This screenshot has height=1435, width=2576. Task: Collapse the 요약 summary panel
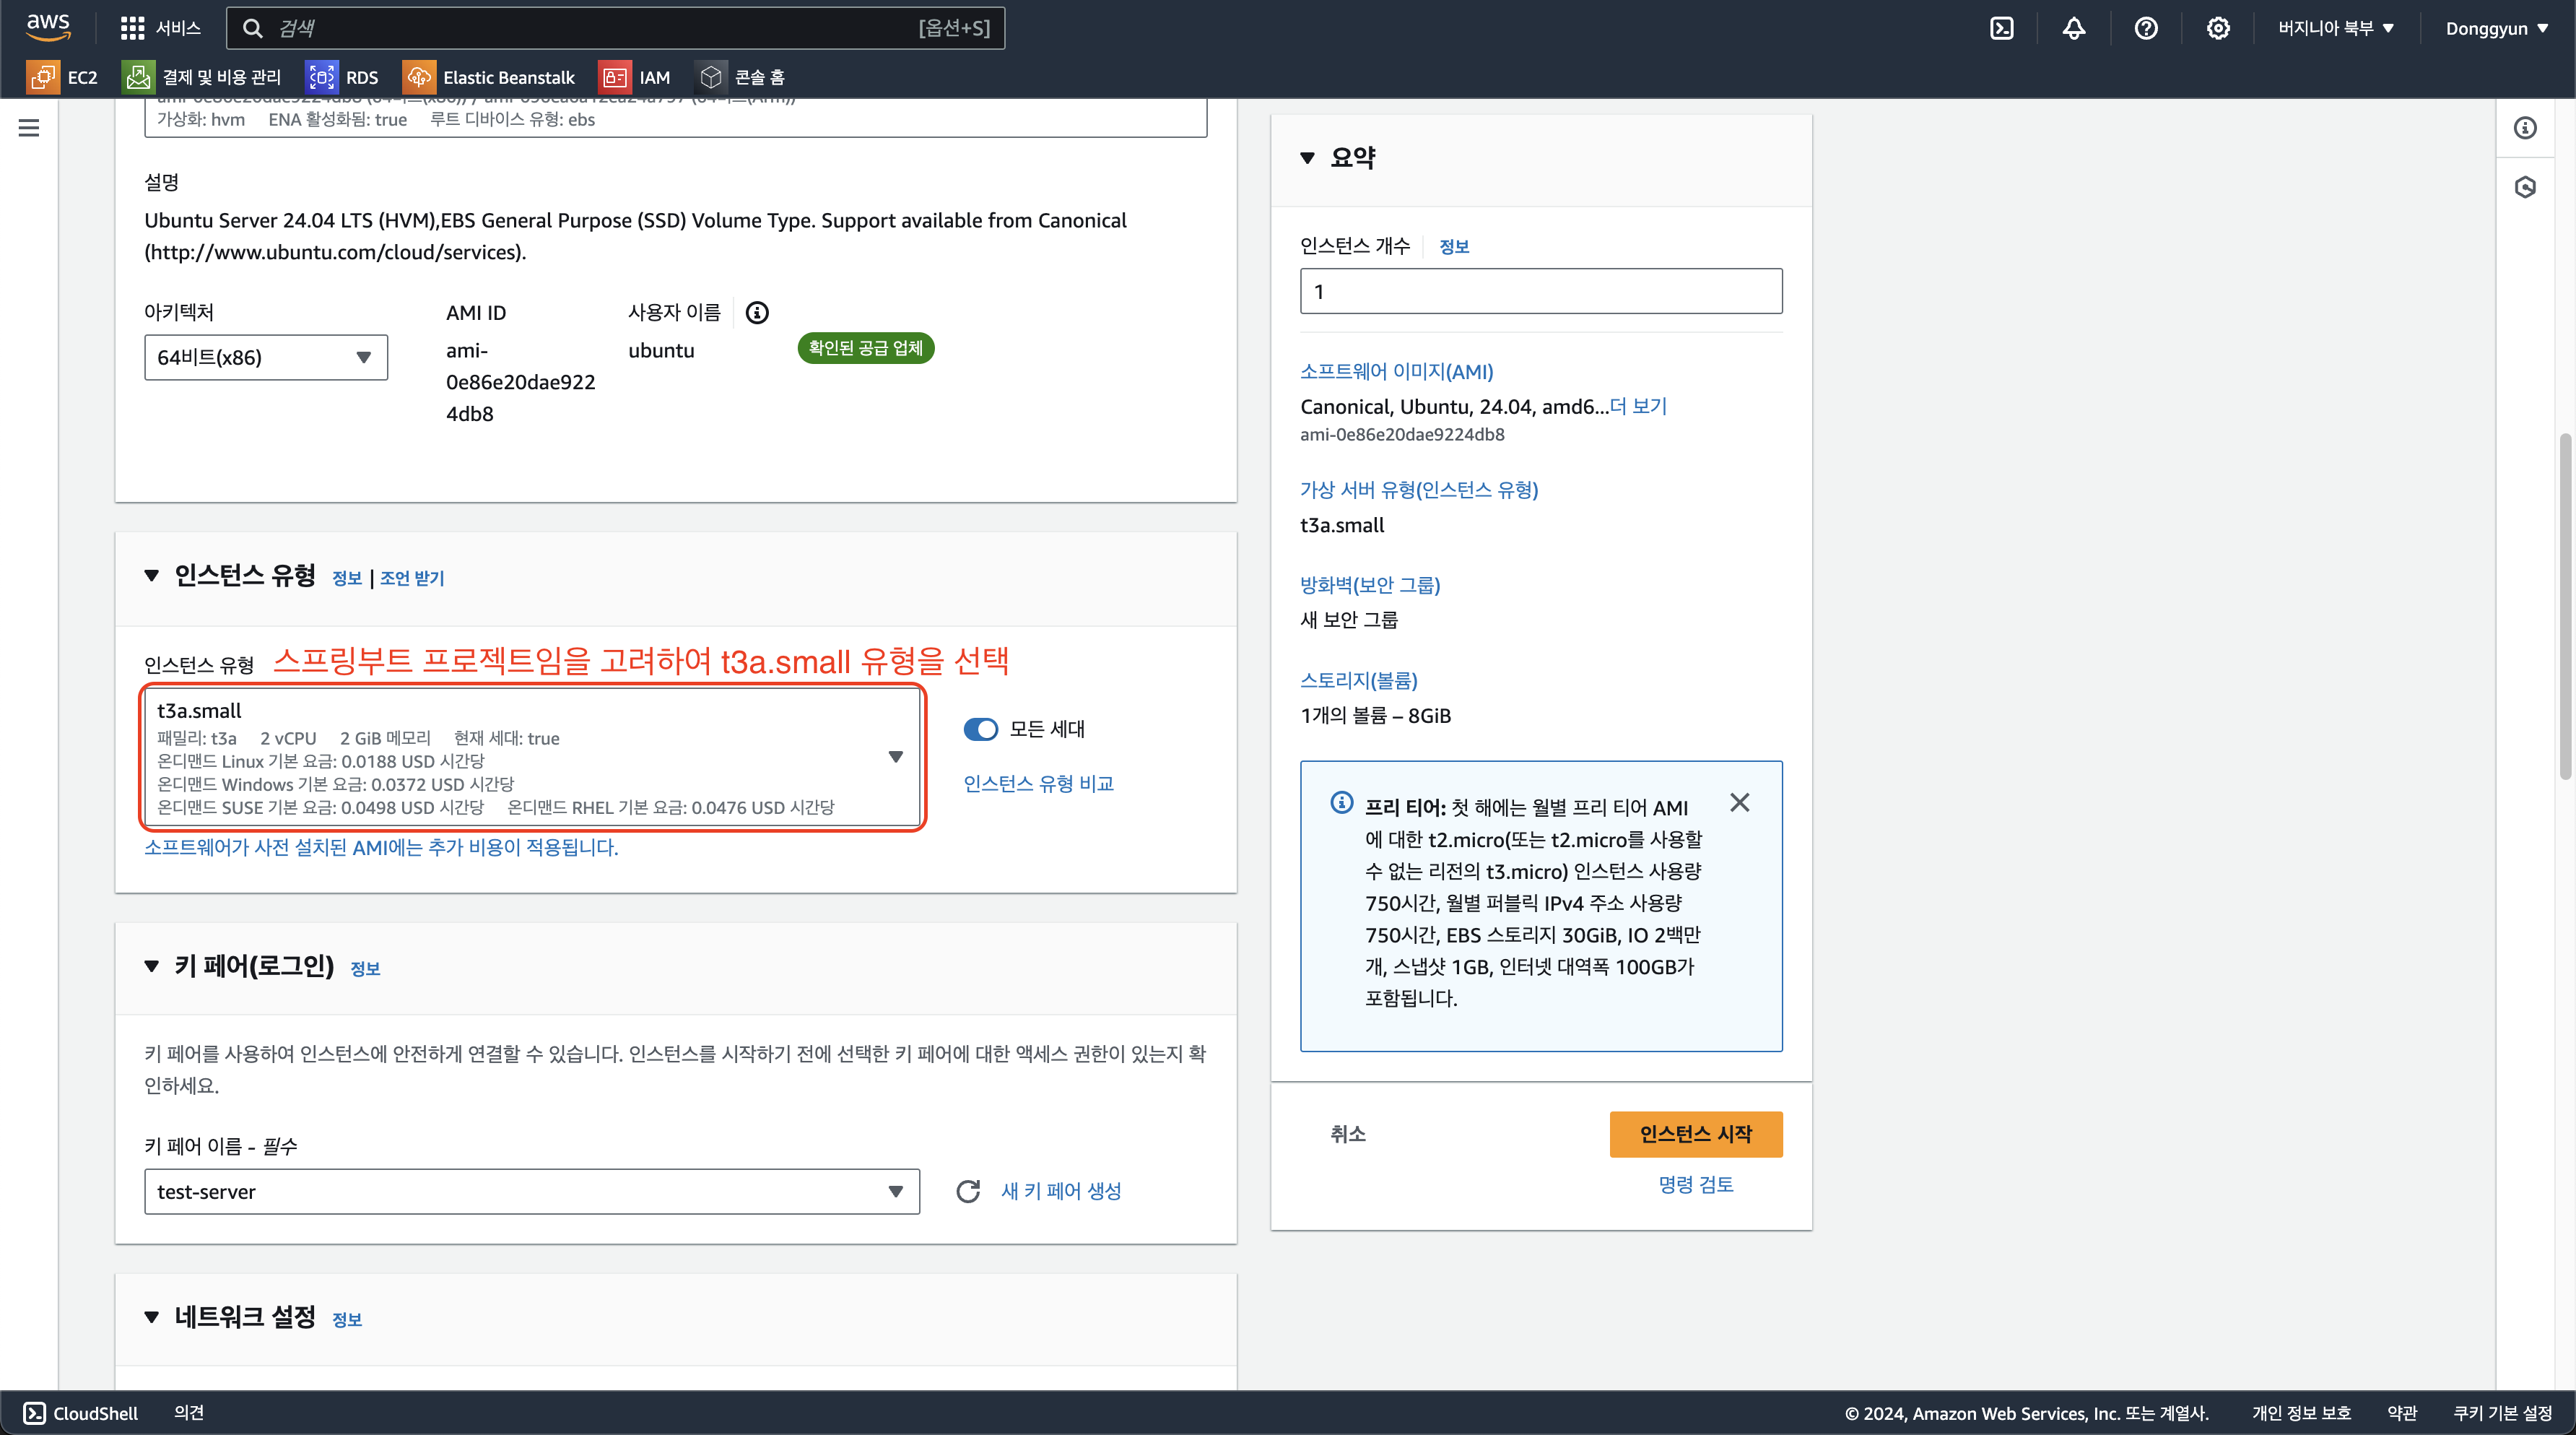1307,158
